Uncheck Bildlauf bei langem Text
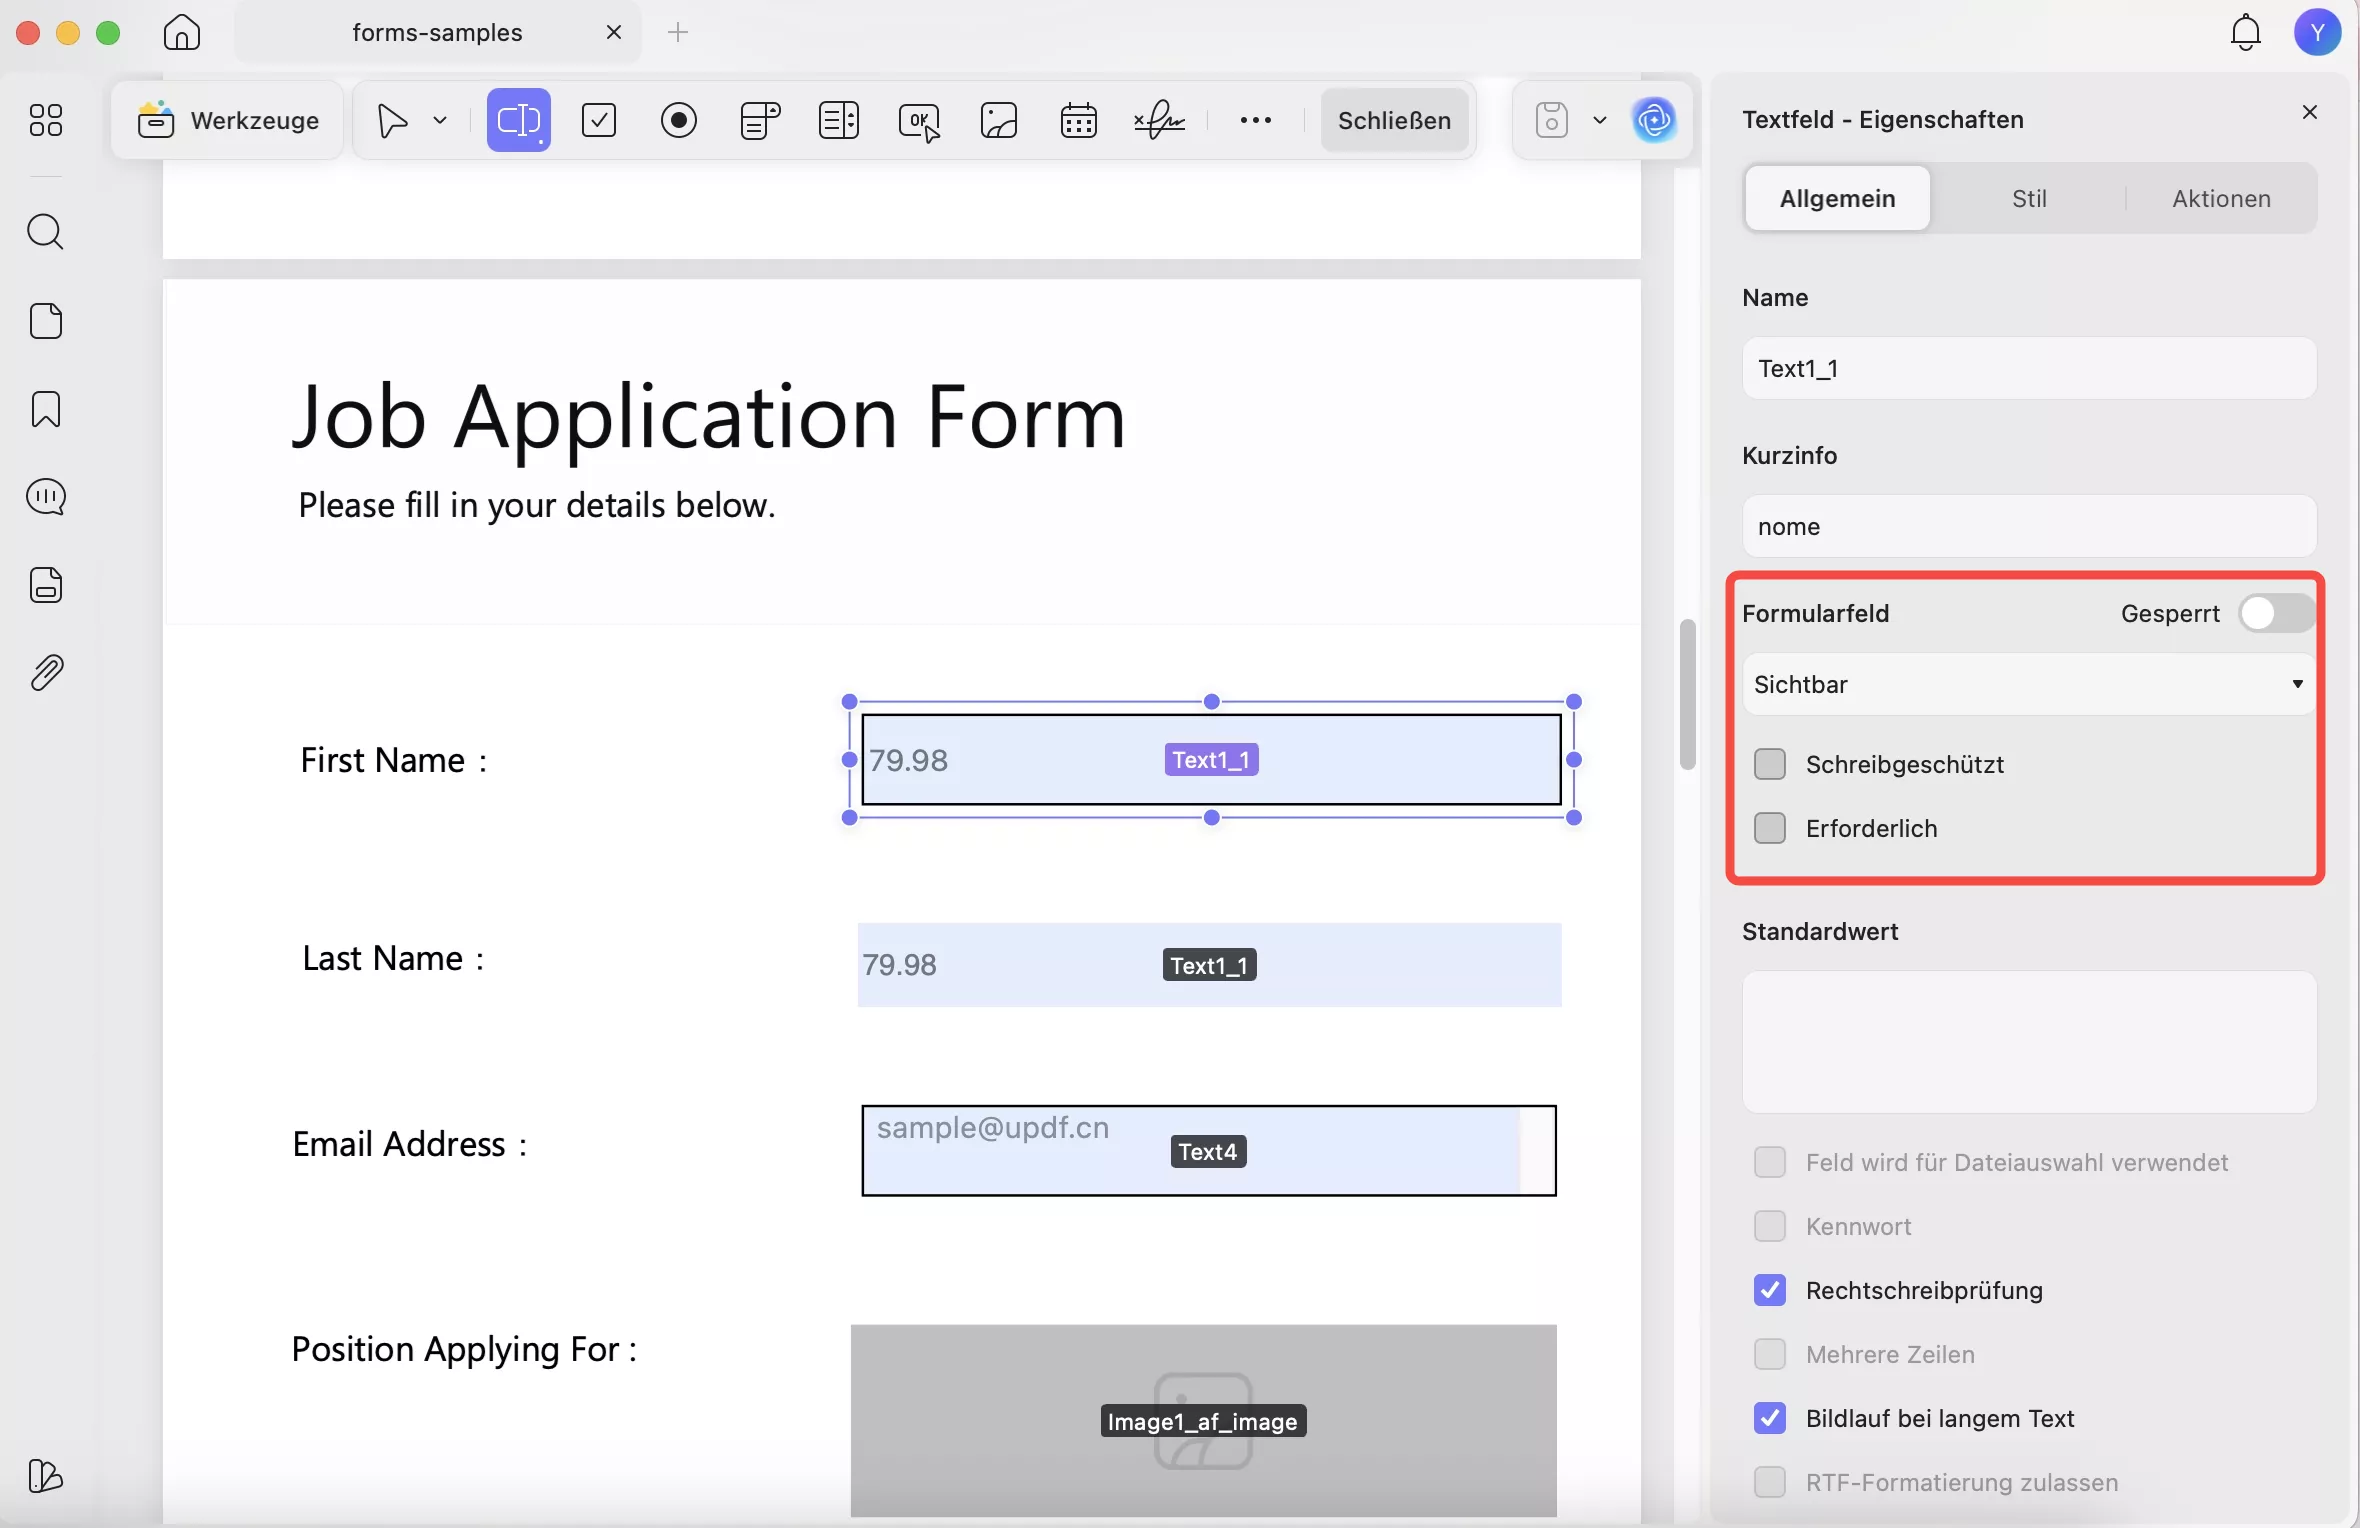Image resolution: width=2360 pixels, height=1528 pixels. [x=1769, y=1418]
